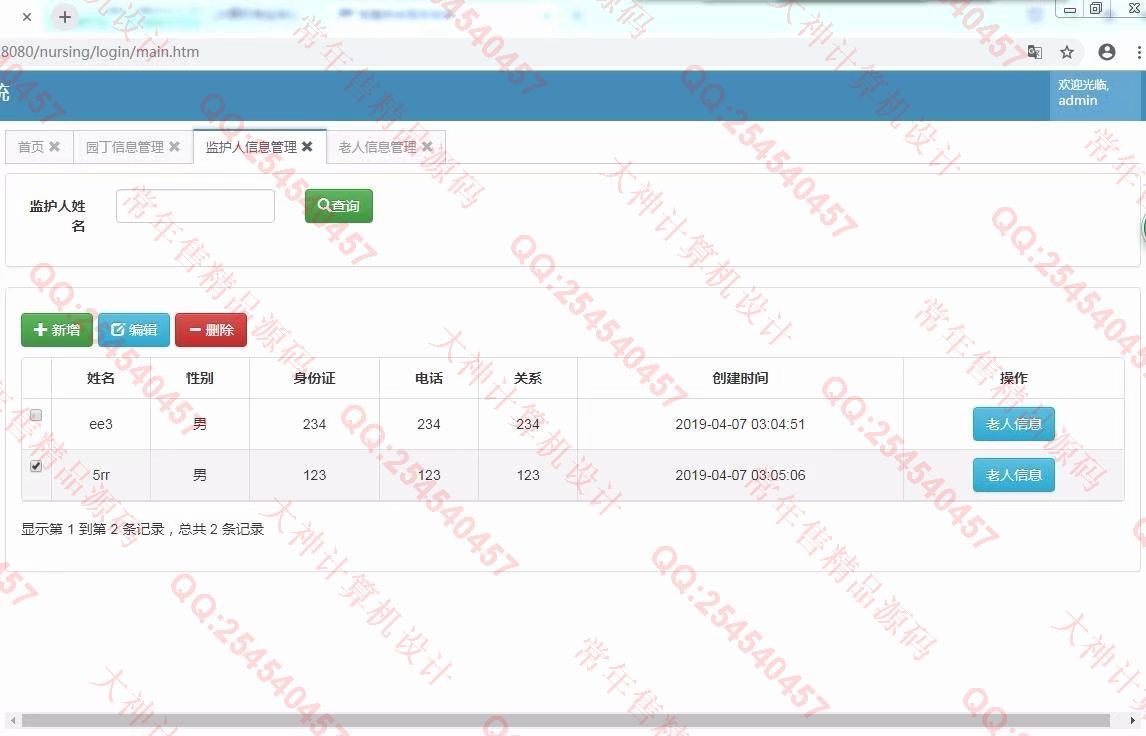1146x736 pixels.
Task: Close the 首页 tab with its X icon
Action: [x=54, y=147]
